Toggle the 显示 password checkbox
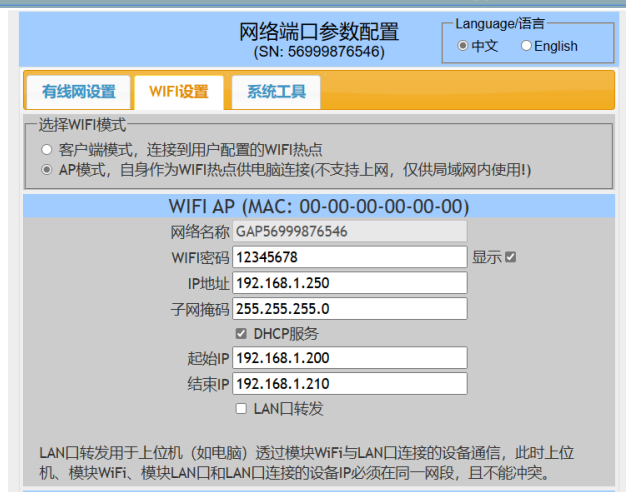Image resolution: width=626 pixels, height=492 pixels. (510, 257)
